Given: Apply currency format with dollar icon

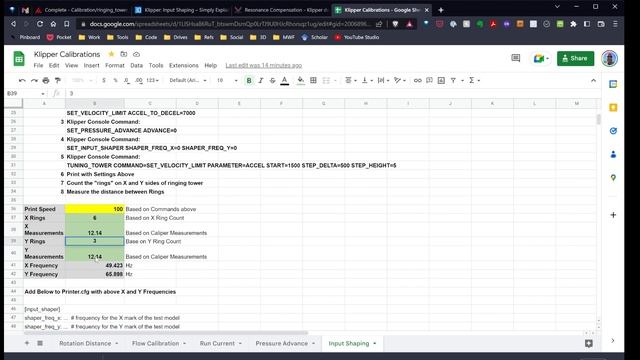Looking at the screenshot, I should (x=104, y=80).
